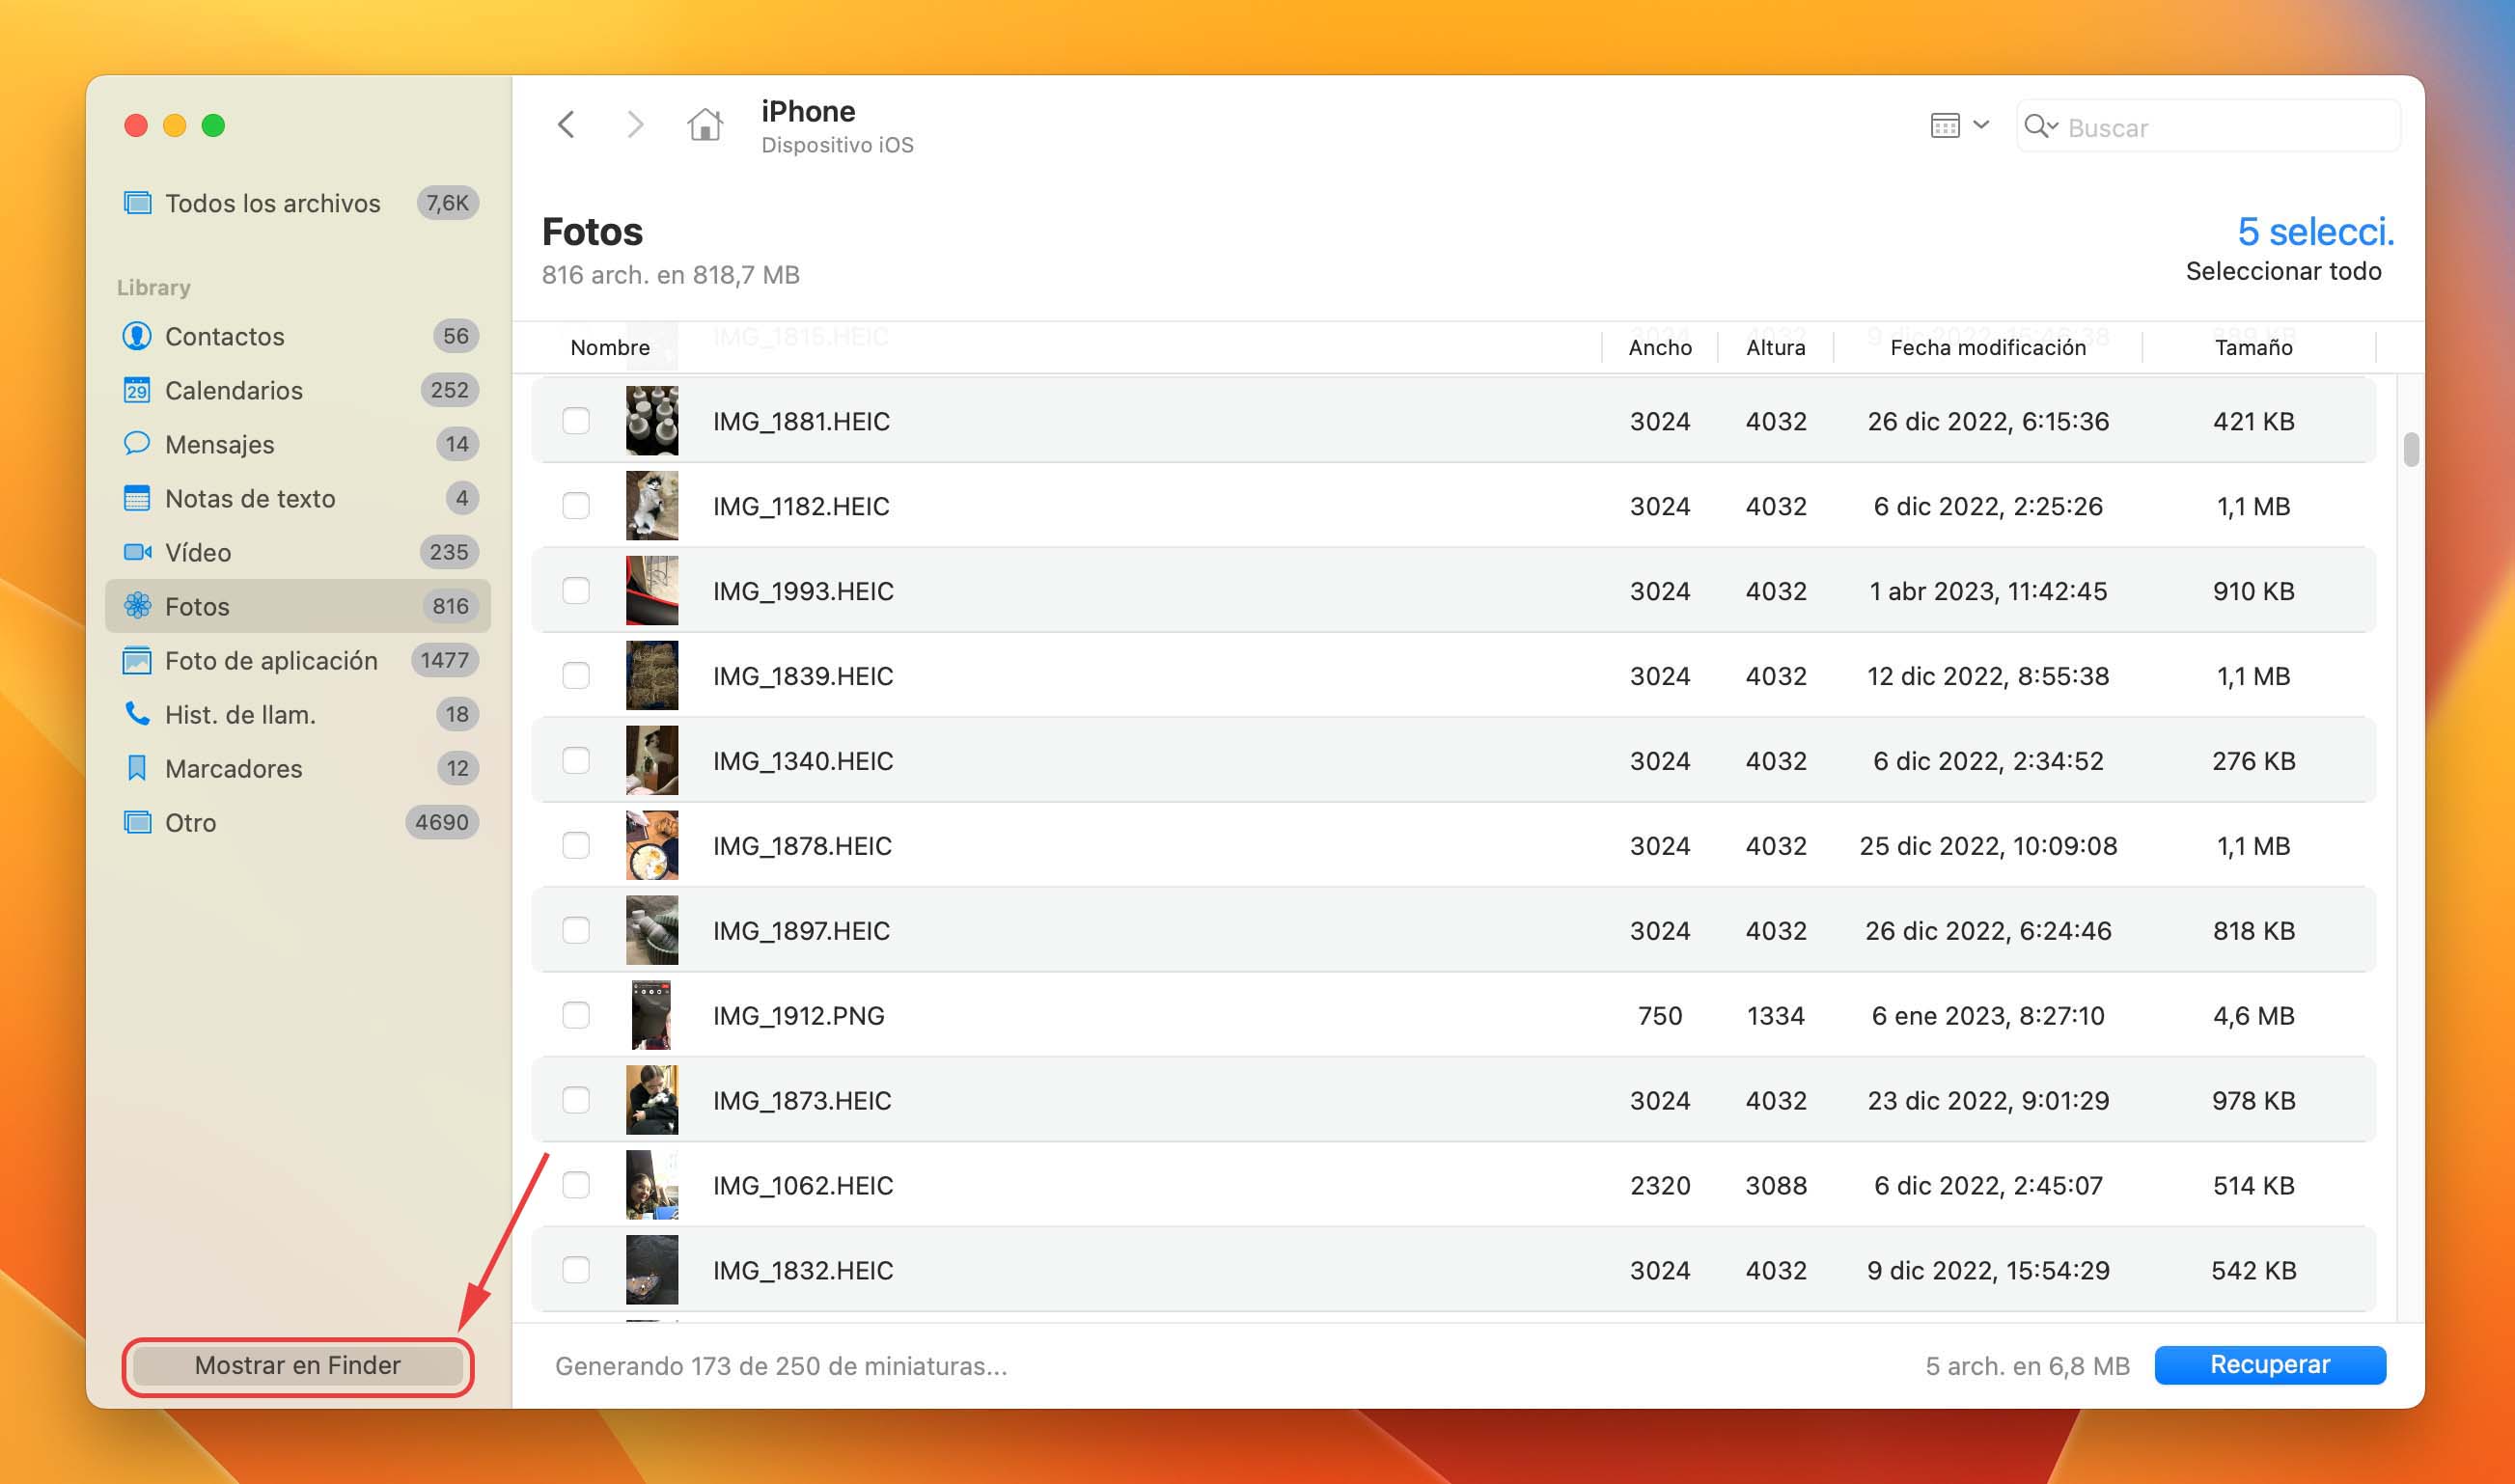Sort by the Tamaño column header
This screenshot has height=1484, width=2515.
coord(2254,347)
